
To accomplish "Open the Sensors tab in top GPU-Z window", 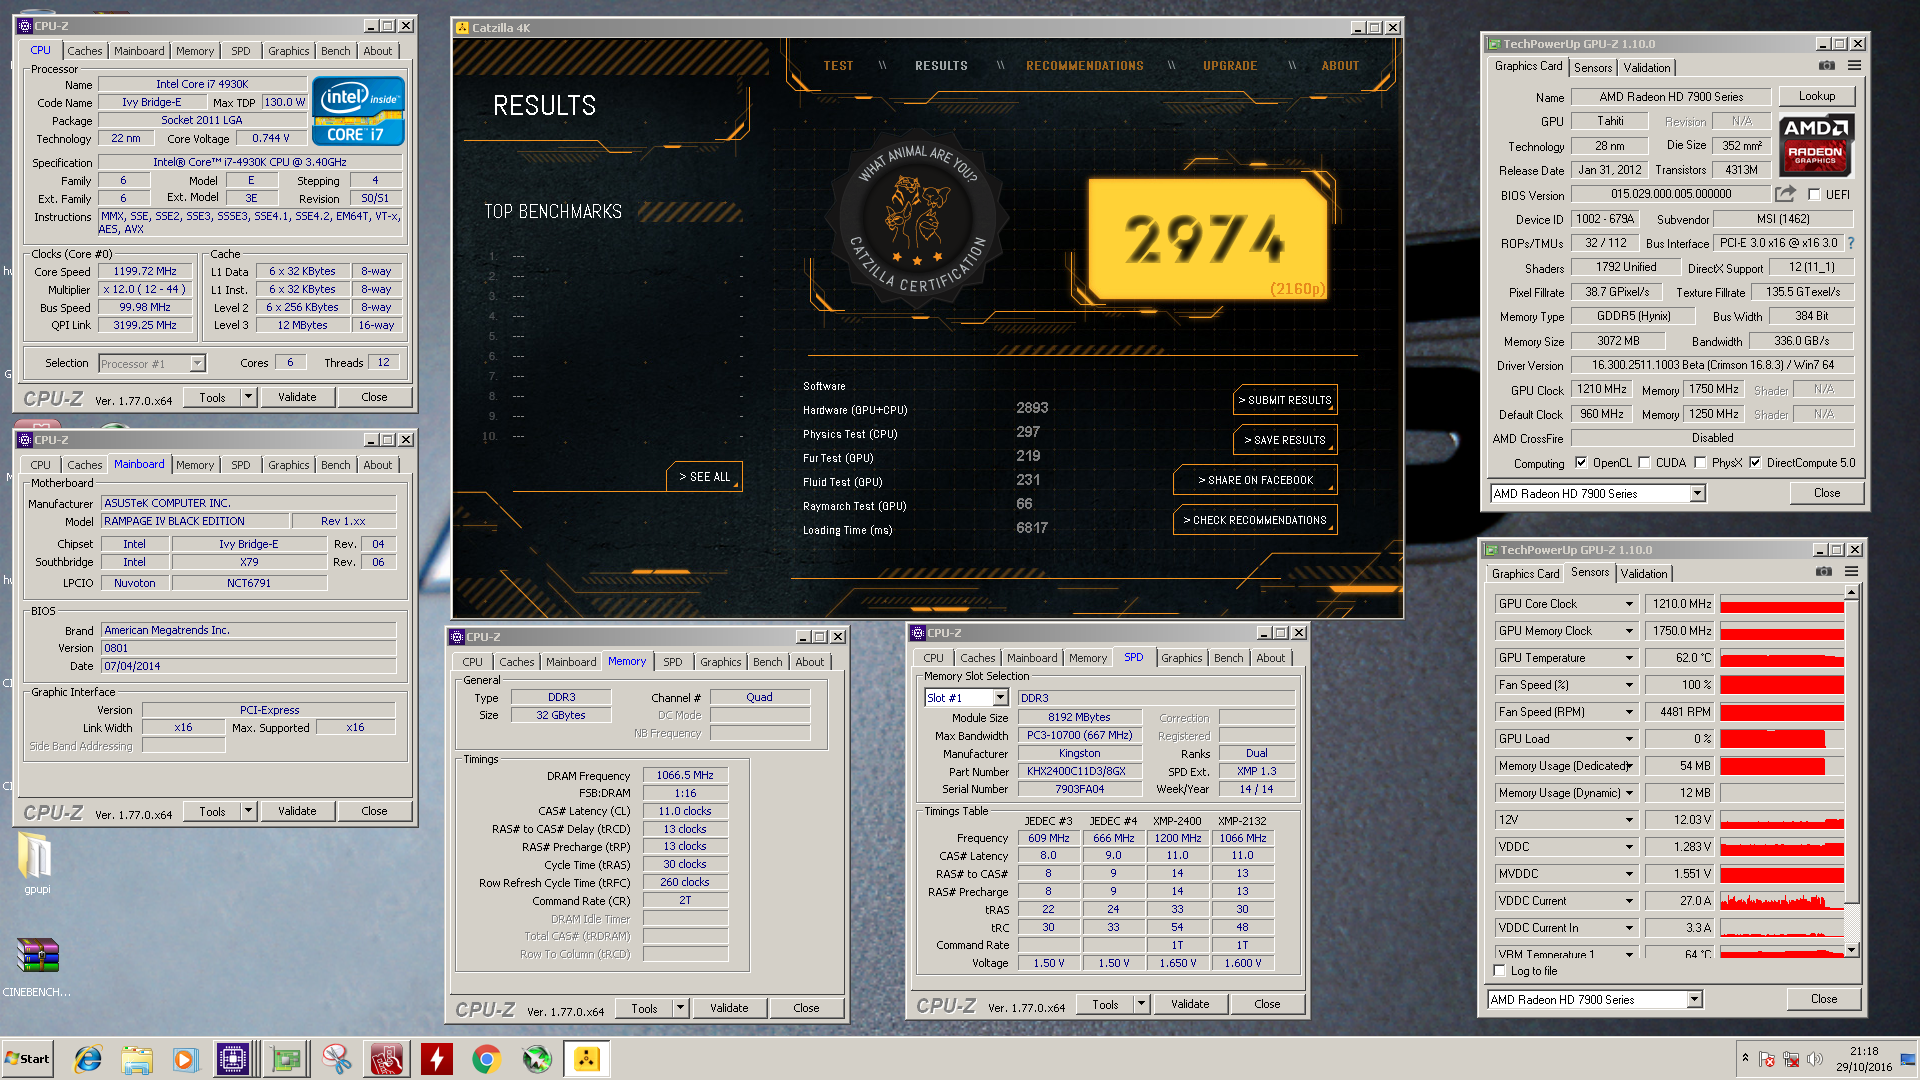I will (x=1592, y=68).
